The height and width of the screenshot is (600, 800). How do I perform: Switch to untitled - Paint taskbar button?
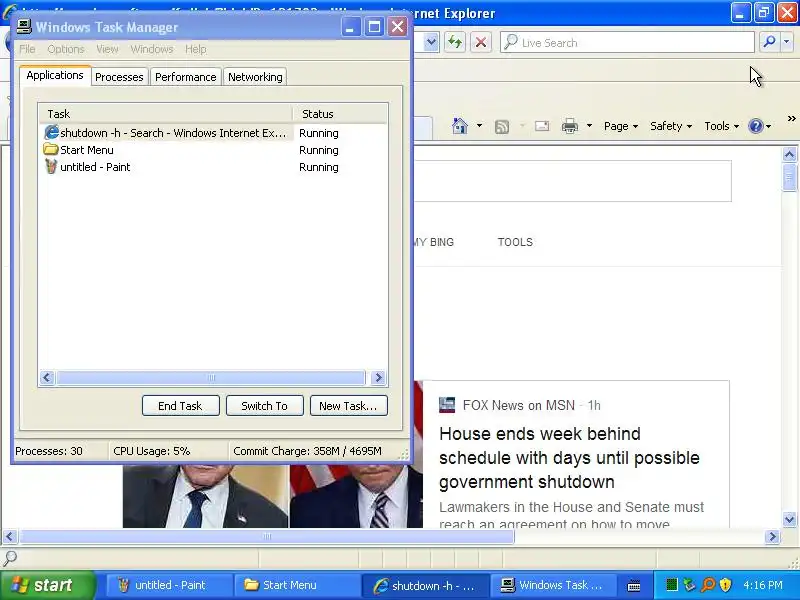tap(169, 585)
